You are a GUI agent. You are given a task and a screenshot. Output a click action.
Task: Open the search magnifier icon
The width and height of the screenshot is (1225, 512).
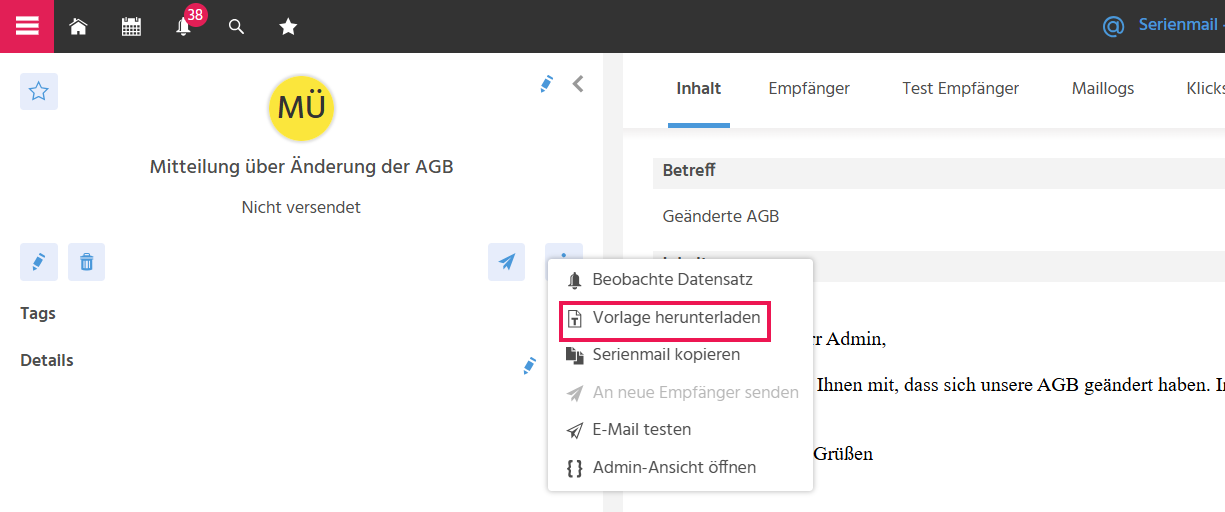(236, 27)
